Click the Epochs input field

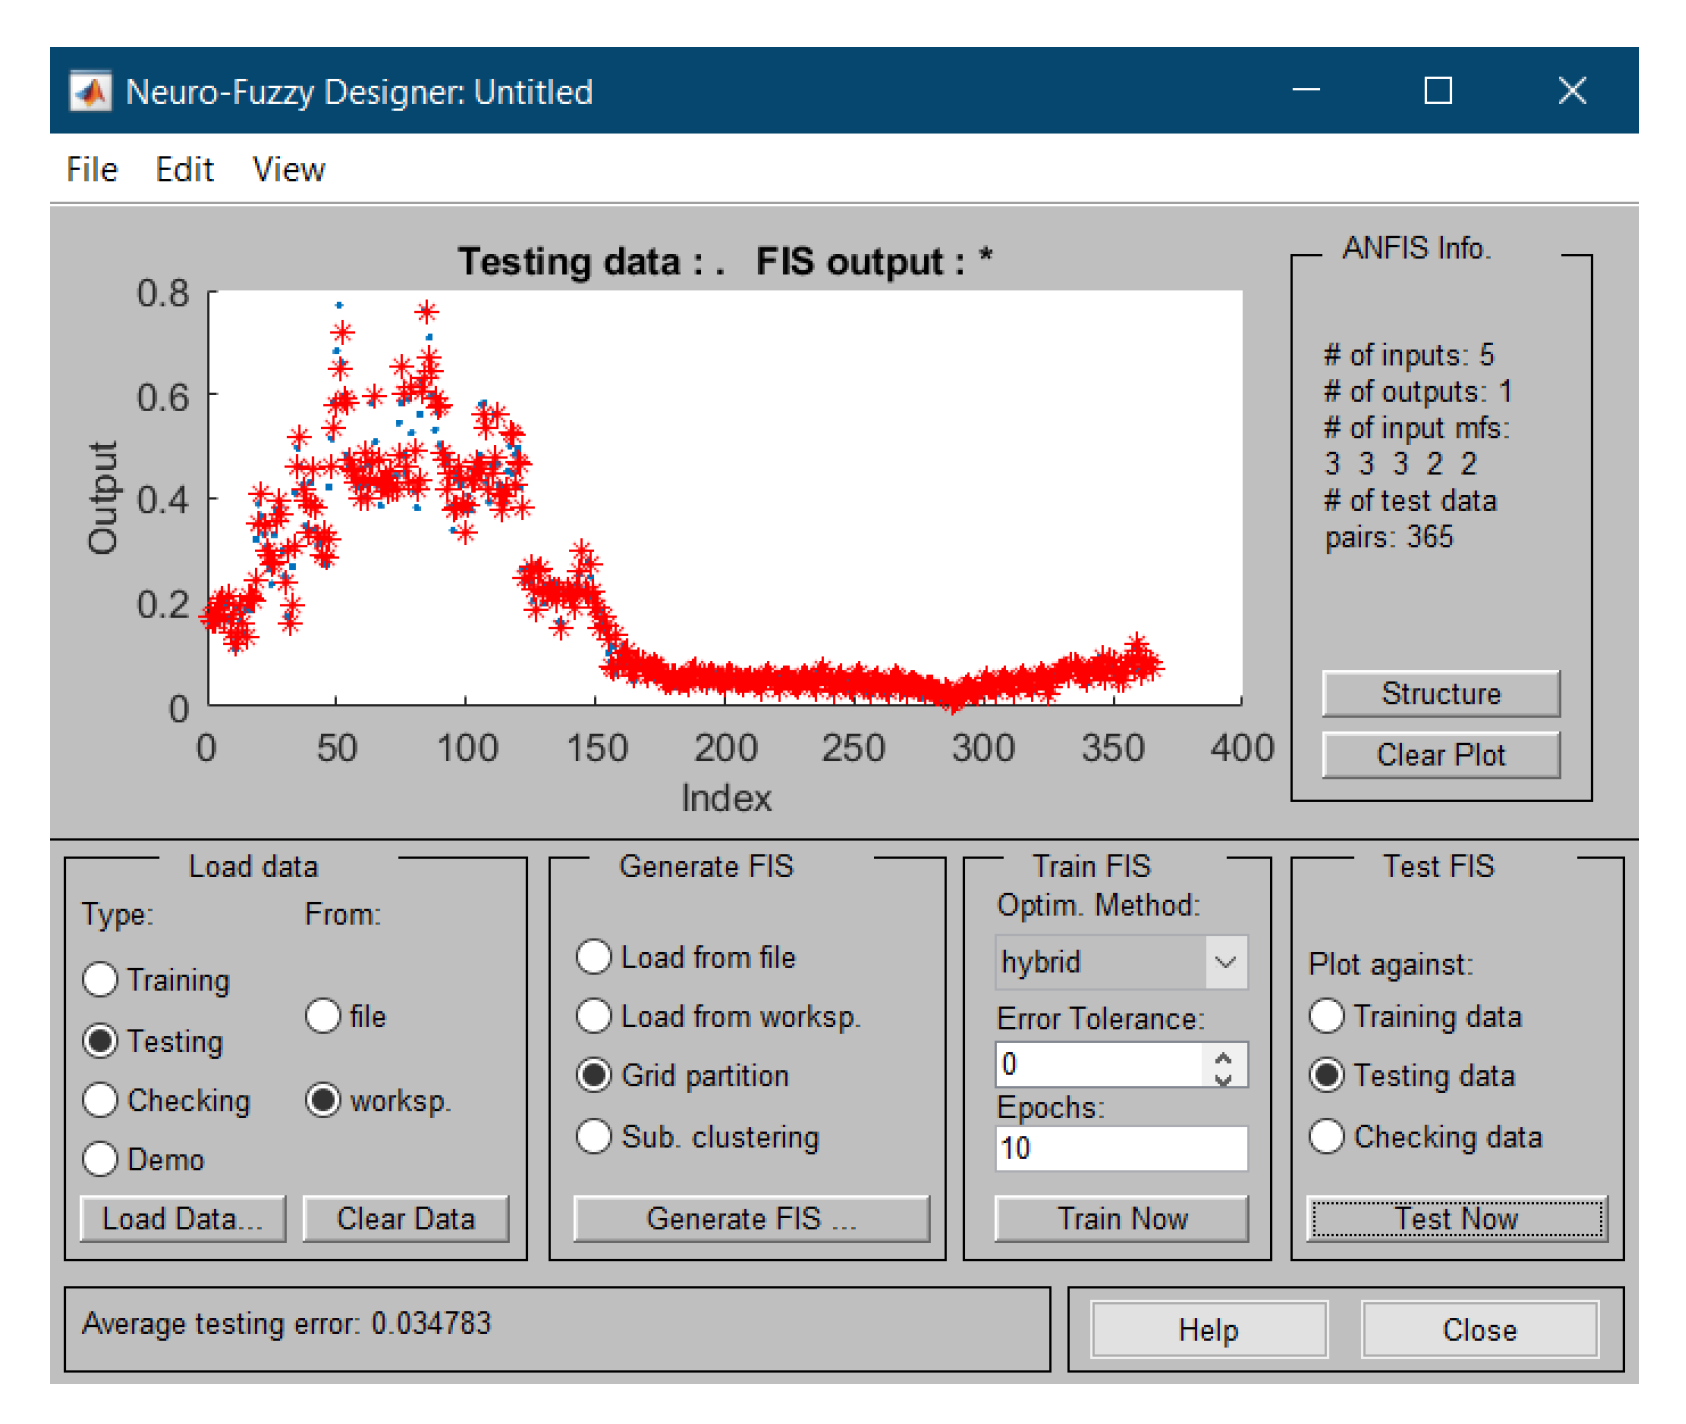pyautogui.click(x=1122, y=1148)
